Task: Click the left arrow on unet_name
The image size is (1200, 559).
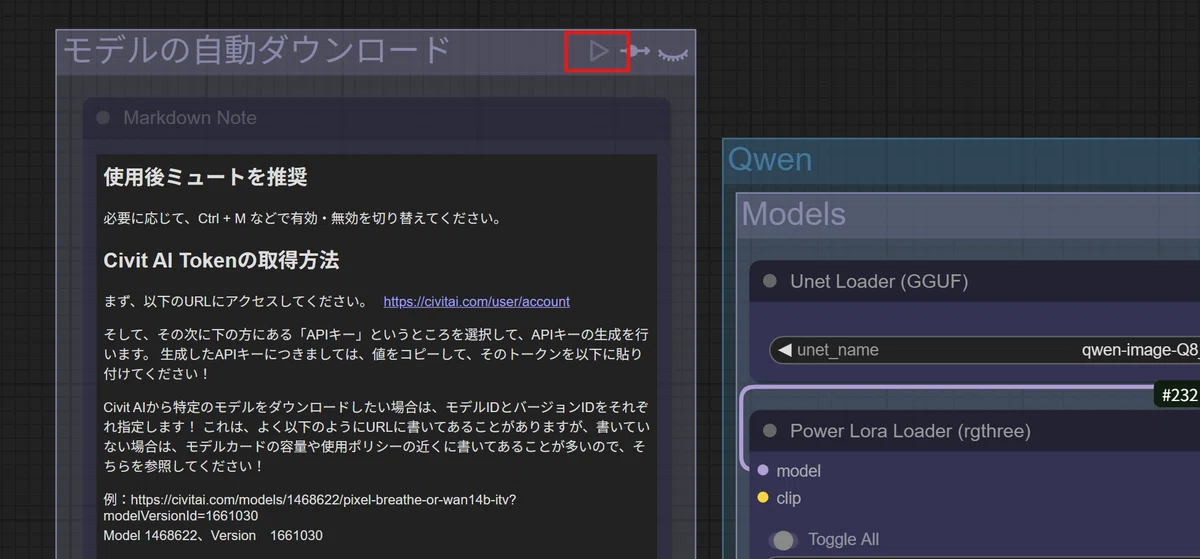Action: (x=784, y=350)
